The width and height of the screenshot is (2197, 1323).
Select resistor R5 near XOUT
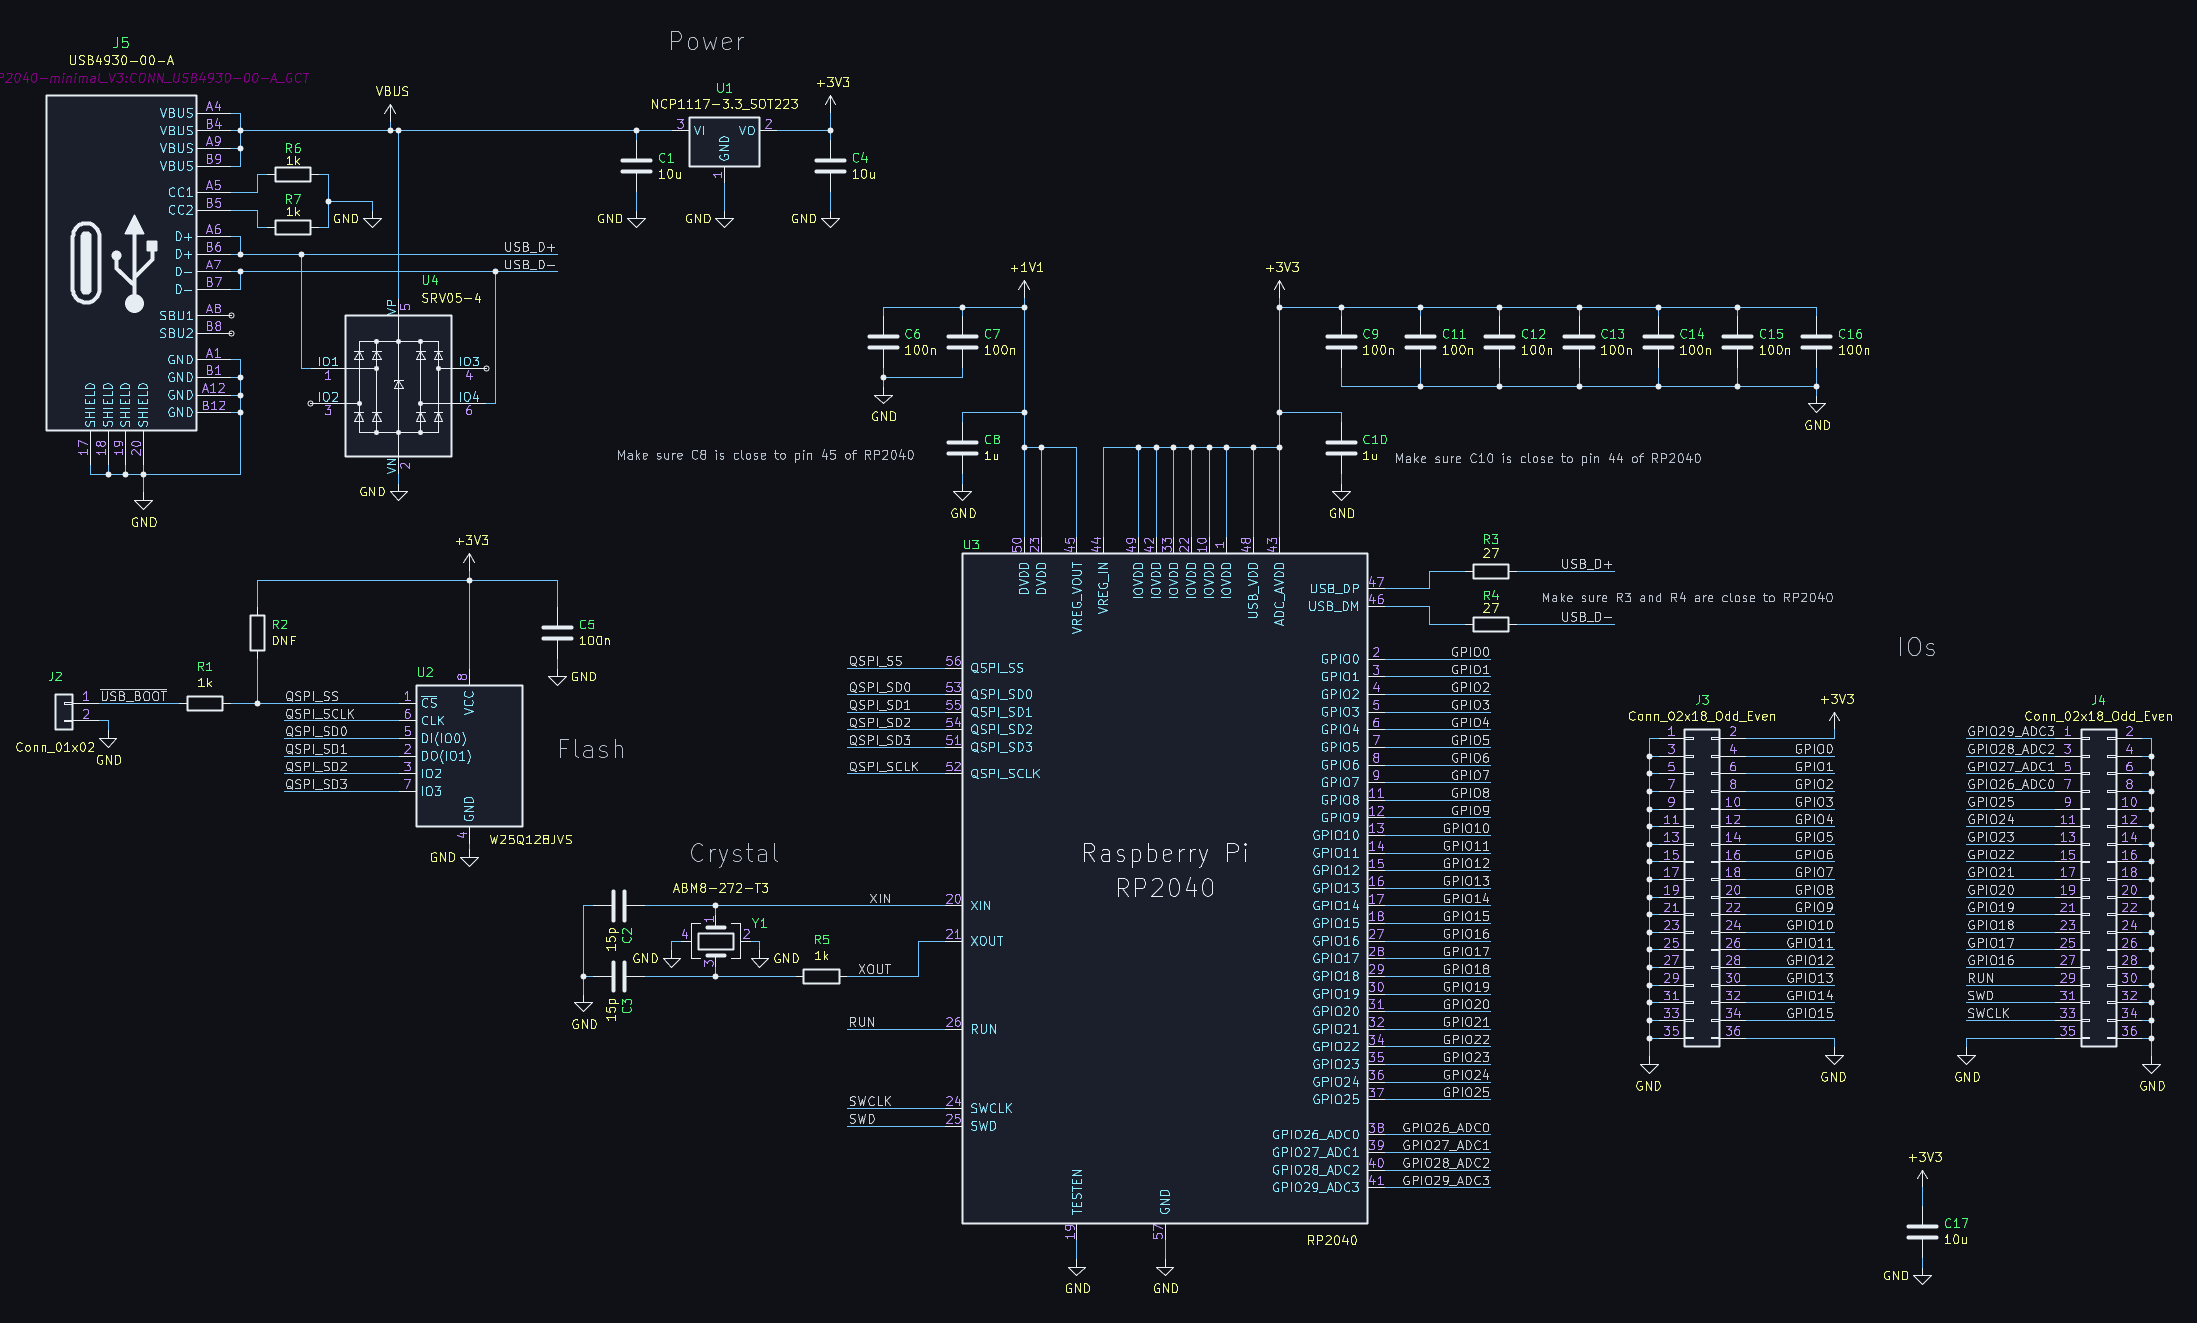[821, 976]
